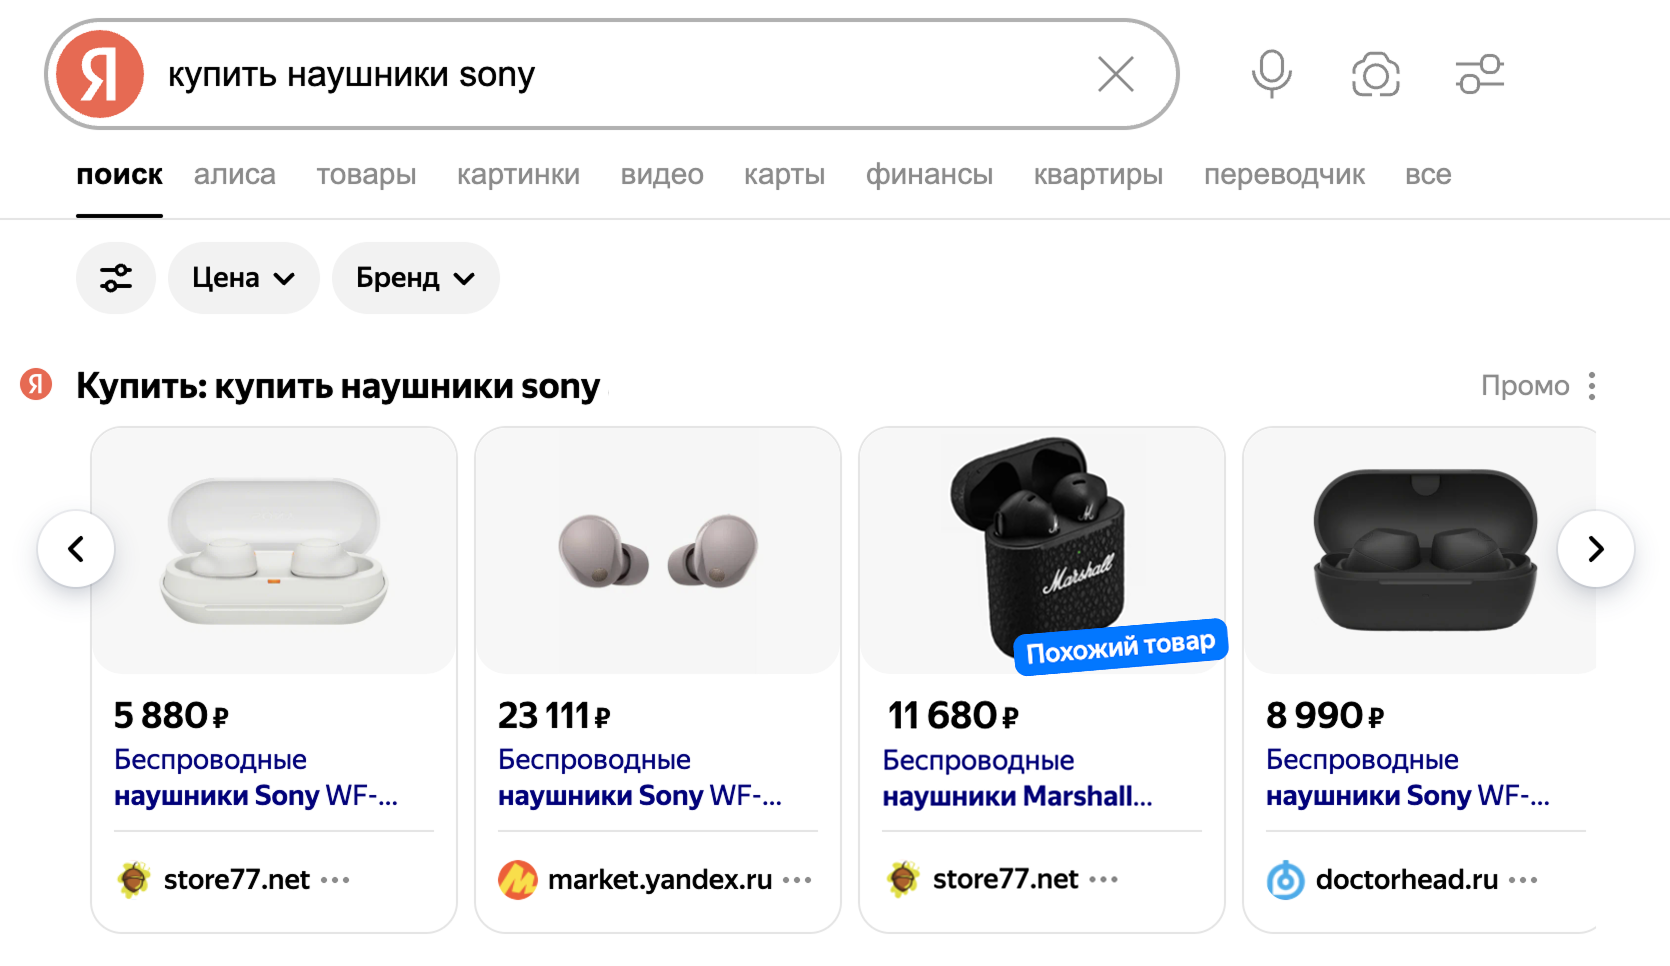Image resolution: width=1670 pixels, height=966 pixels.
Task: Open the Marshall wireless headphones link
Action: 1016,778
